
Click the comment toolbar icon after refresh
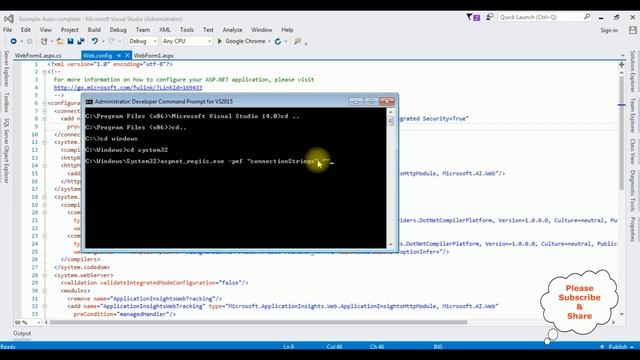[298, 41]
